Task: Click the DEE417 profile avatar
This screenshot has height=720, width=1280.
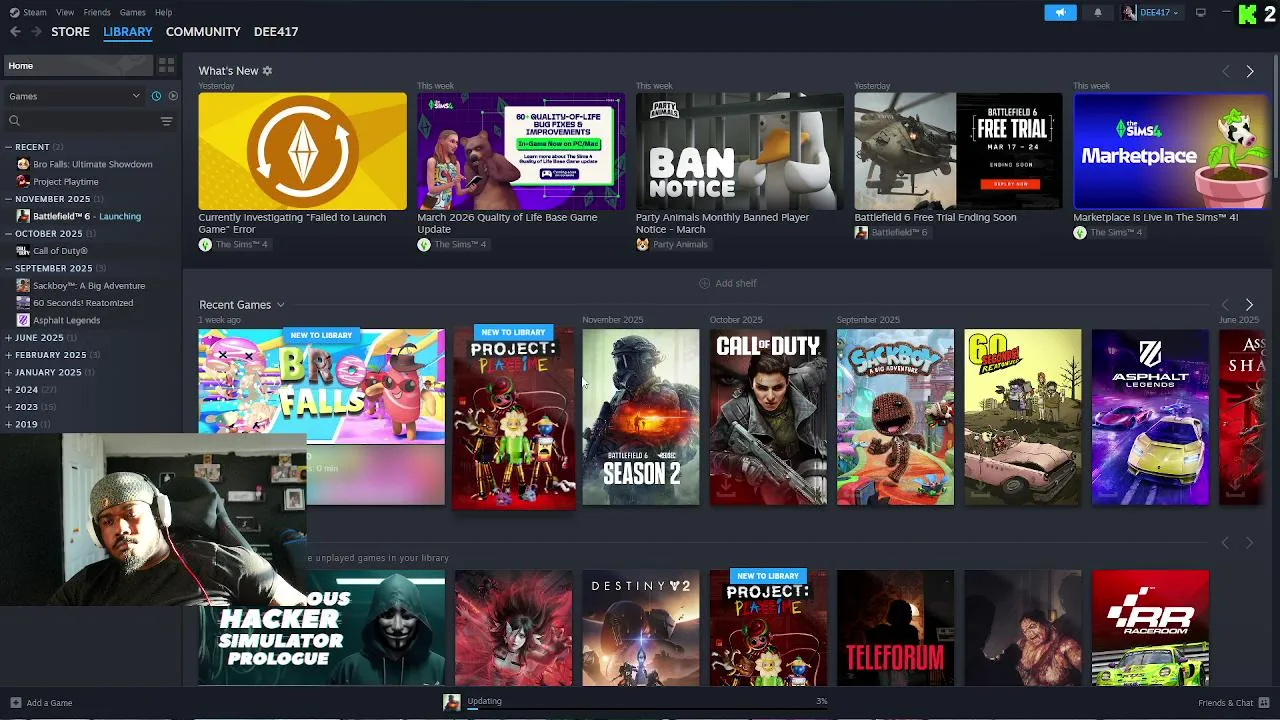Action: pos(1129,12)
